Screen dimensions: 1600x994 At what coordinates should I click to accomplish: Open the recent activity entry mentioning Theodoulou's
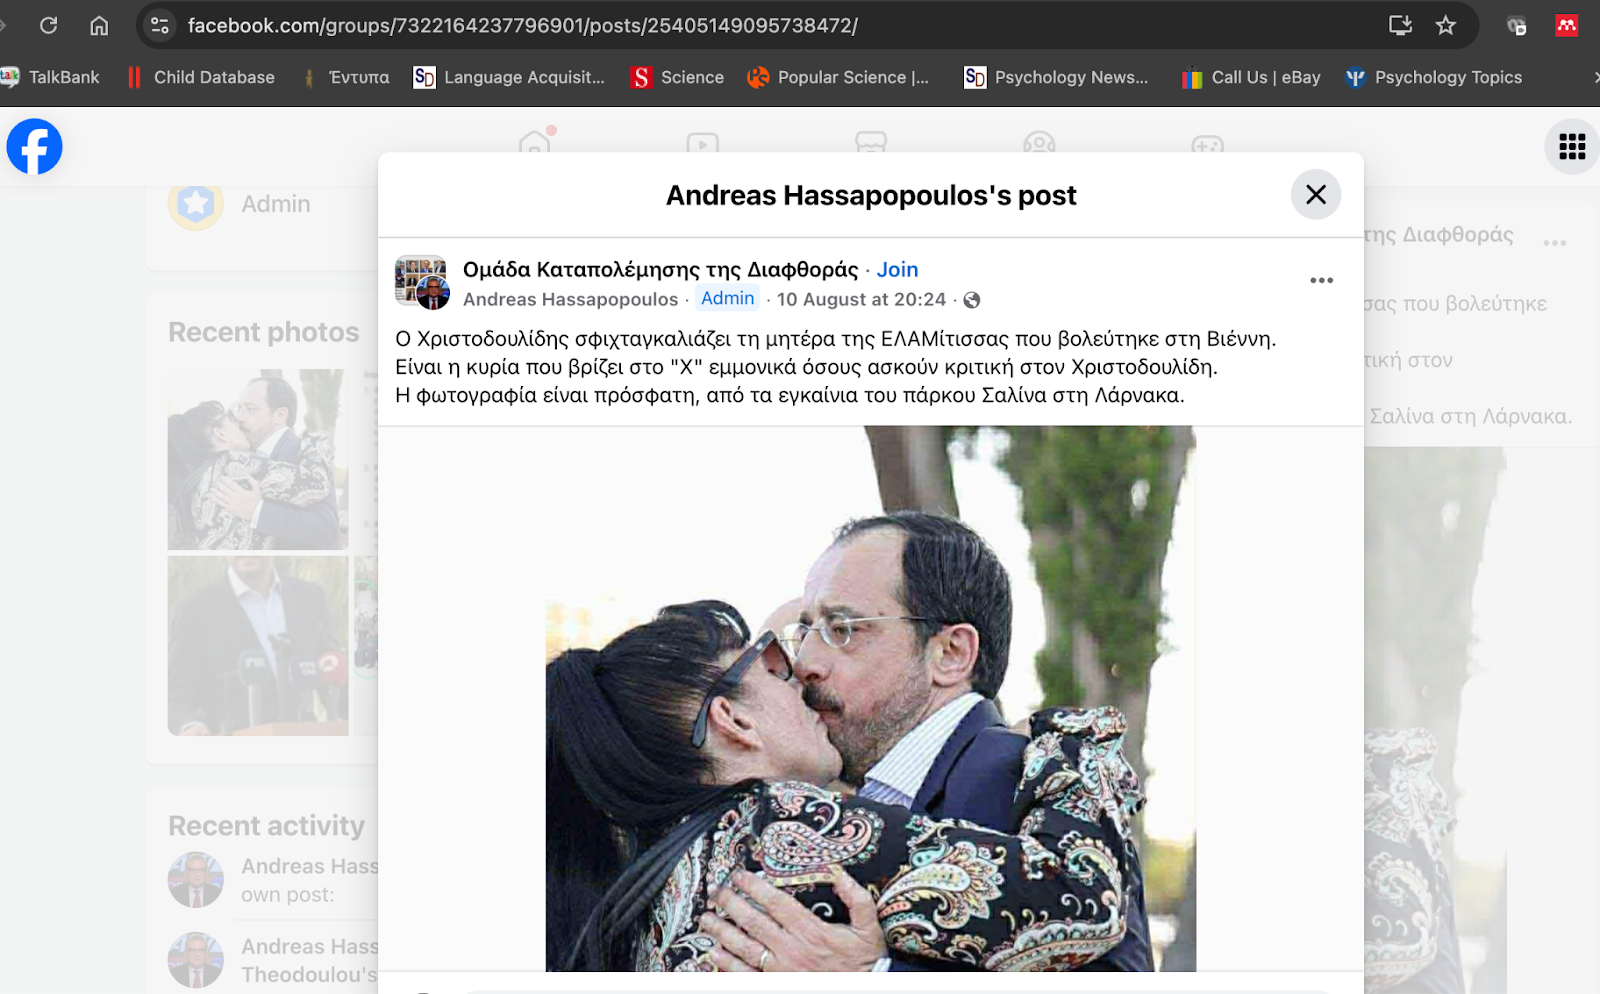click(309, 960)
